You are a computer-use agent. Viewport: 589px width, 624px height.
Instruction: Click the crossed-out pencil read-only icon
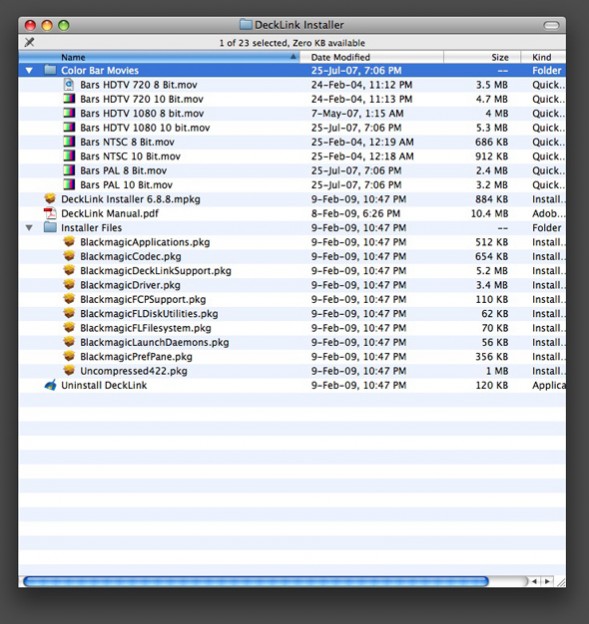tap(29, 42)
